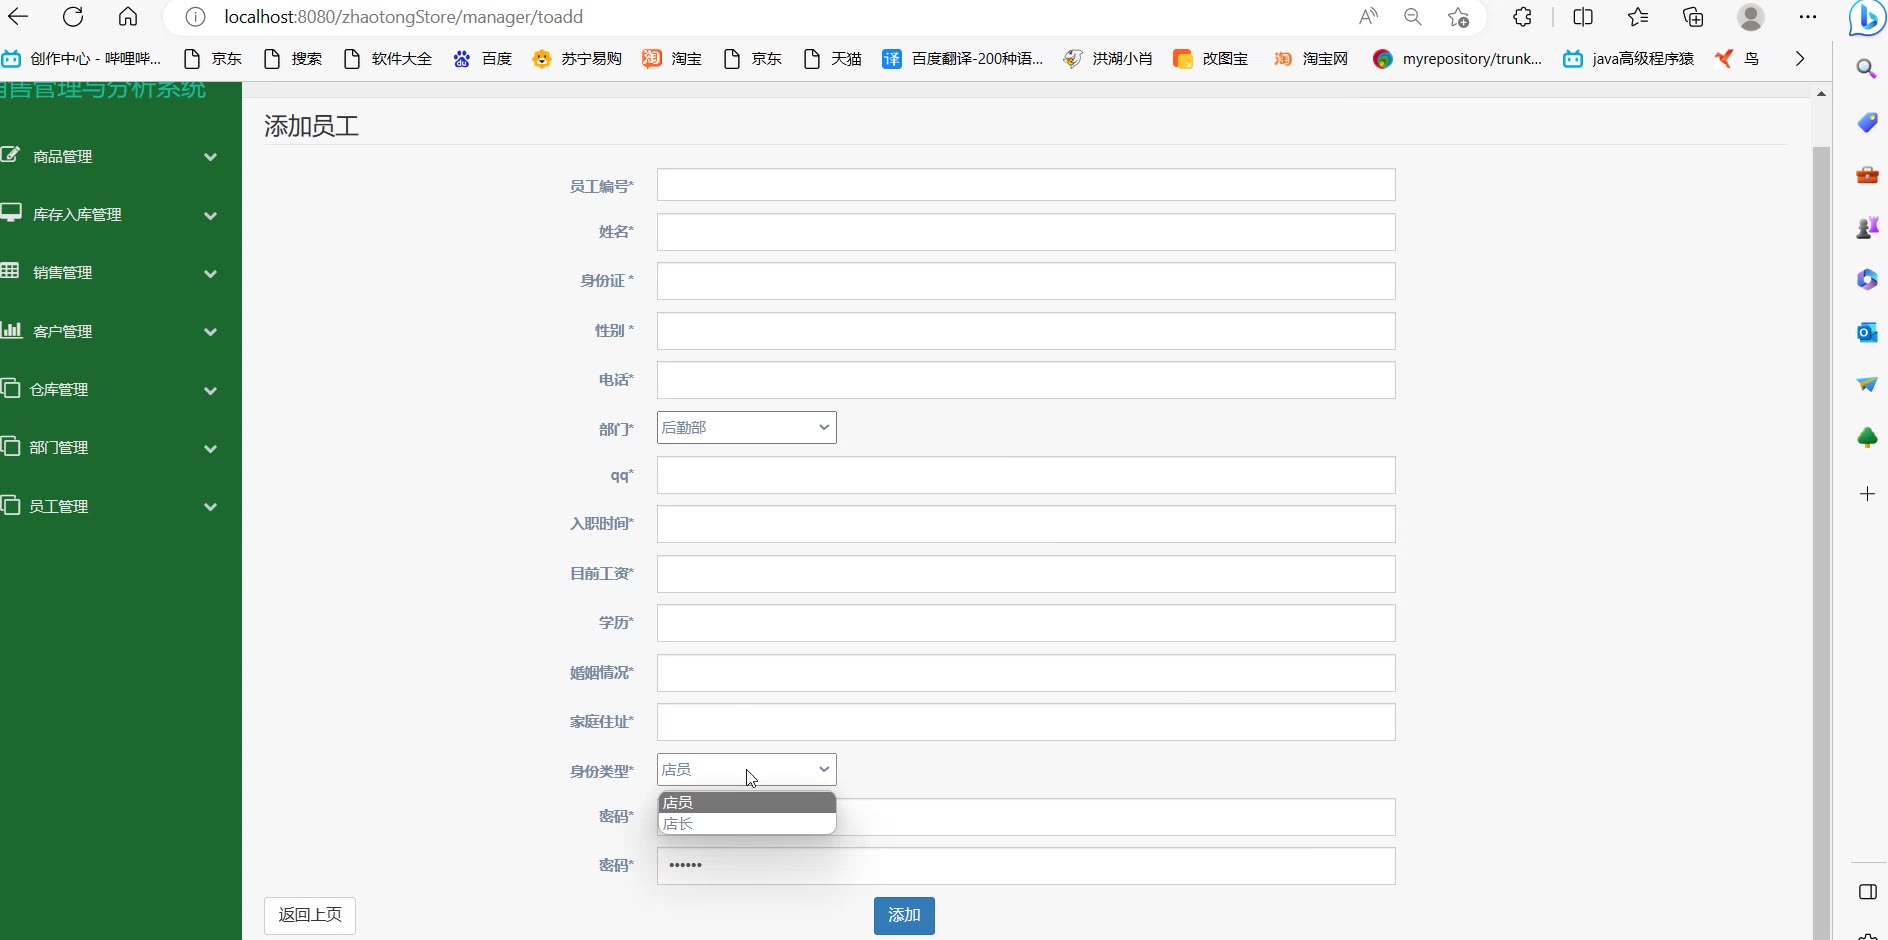Open the collections icon

click(x=1693, y=17)
